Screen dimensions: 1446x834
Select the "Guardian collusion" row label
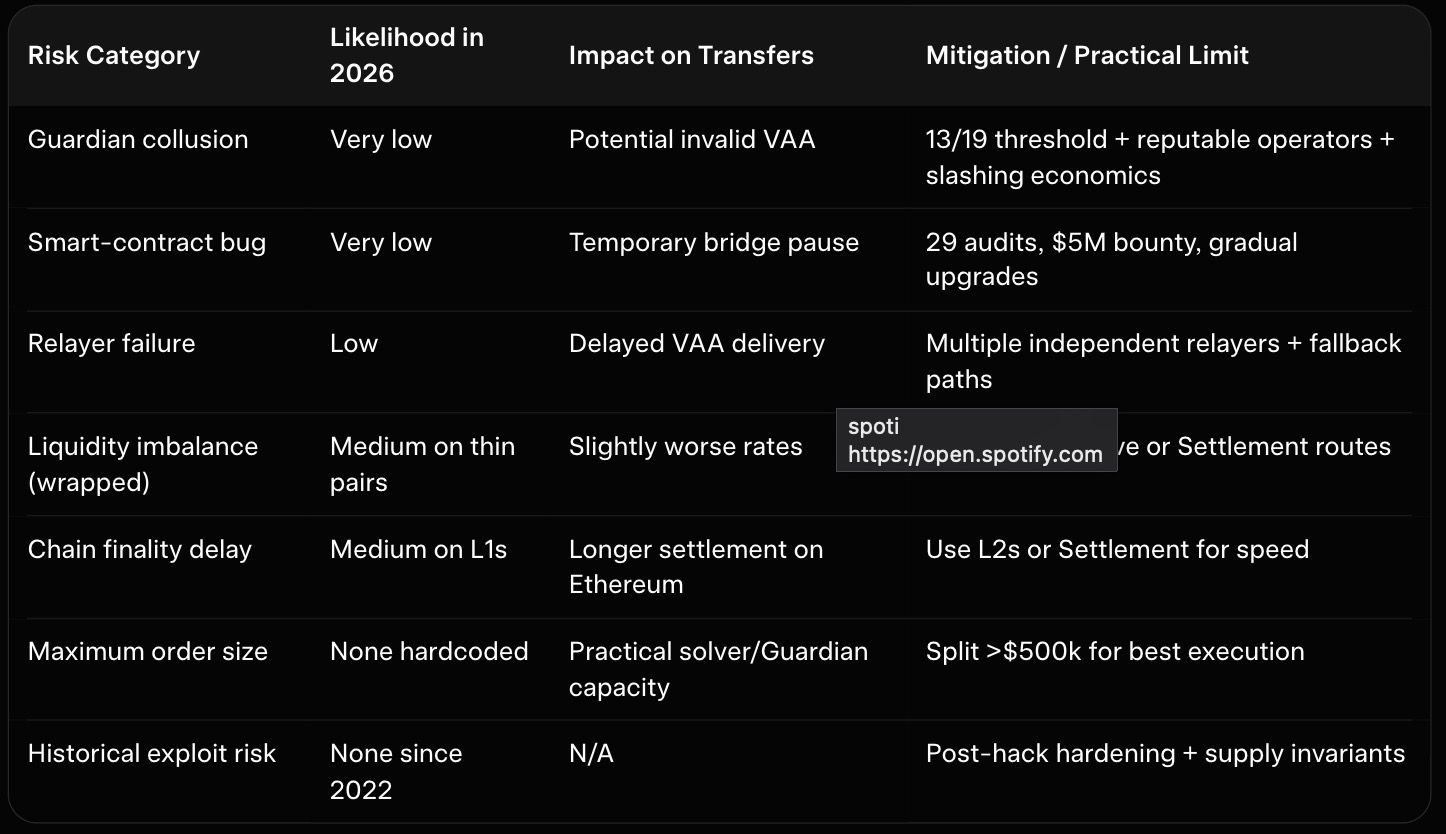click(138, 139)
